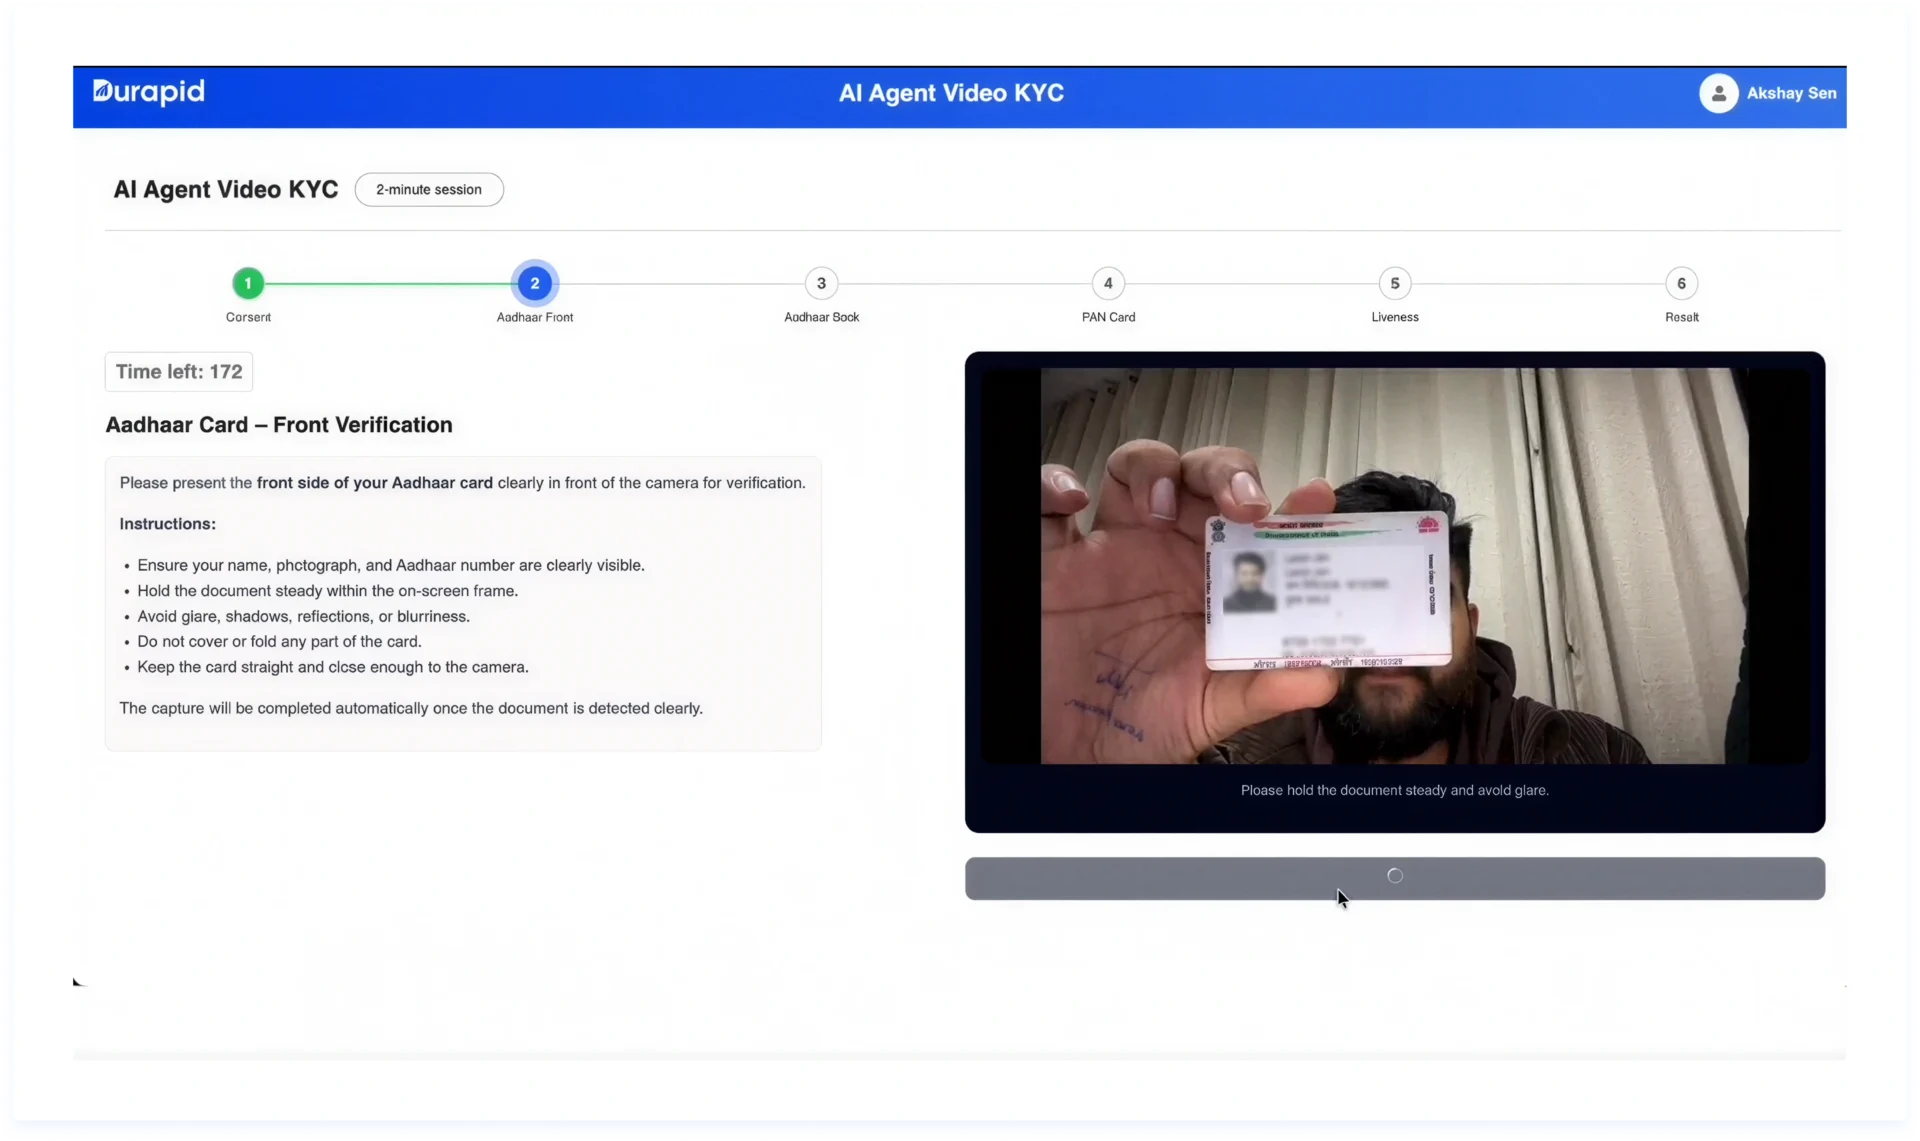Click the AI Agent Video KYC header title
This screenshot has height=1141, width=1920.
[951, 93]
